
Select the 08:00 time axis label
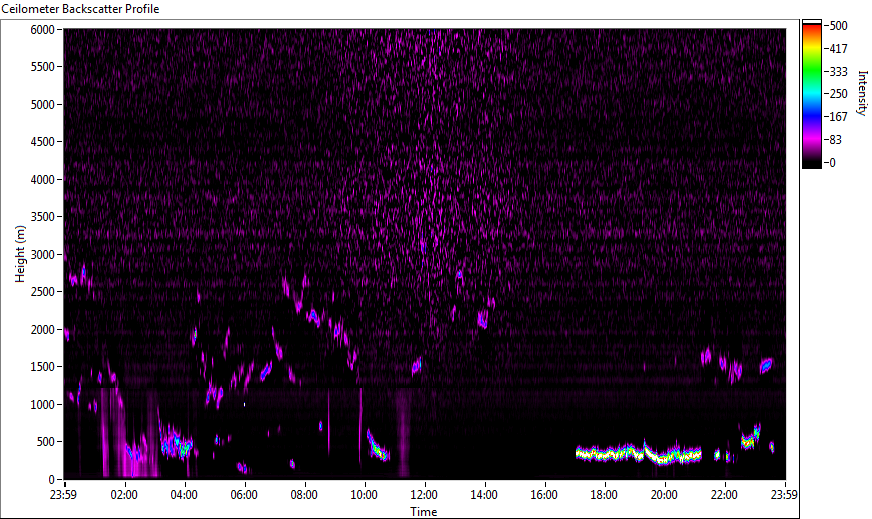tap(304, 495)
